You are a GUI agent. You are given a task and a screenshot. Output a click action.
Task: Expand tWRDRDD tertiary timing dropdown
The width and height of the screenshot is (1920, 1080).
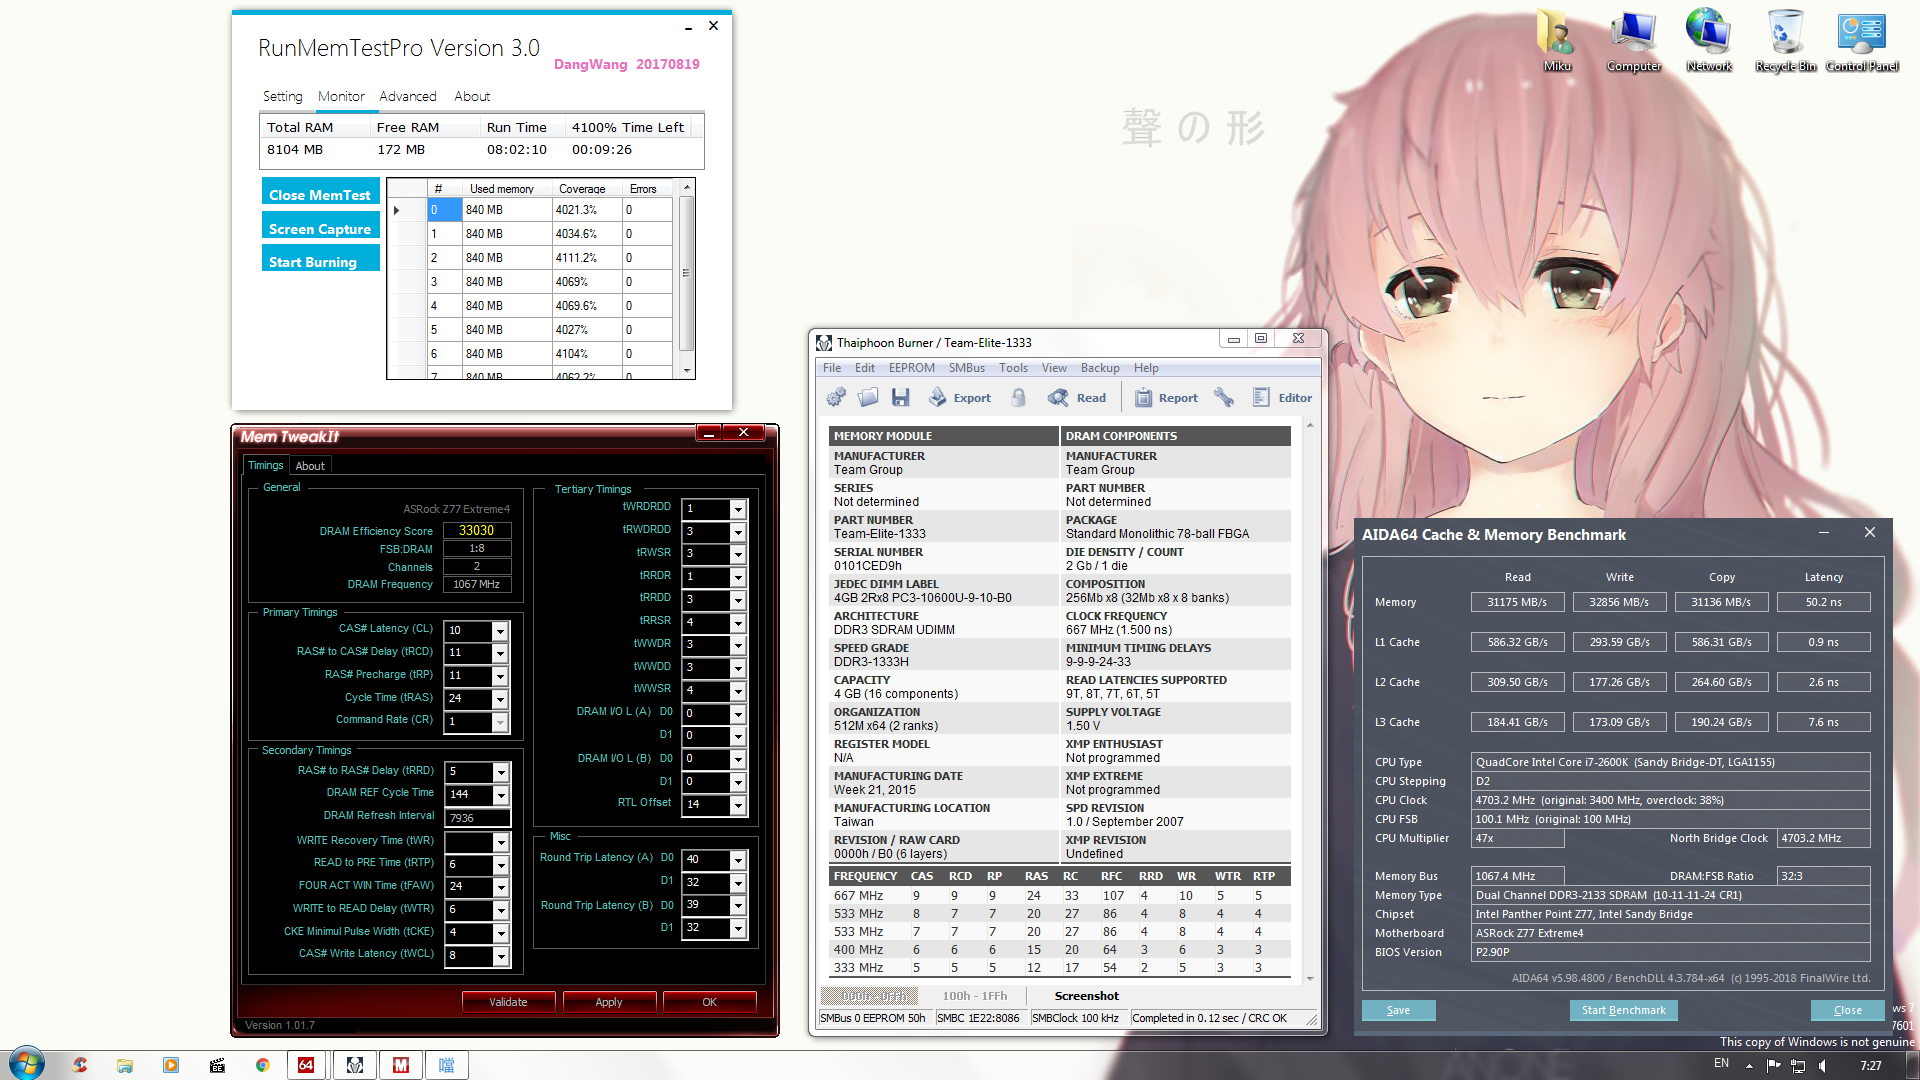tap(738, 509)
